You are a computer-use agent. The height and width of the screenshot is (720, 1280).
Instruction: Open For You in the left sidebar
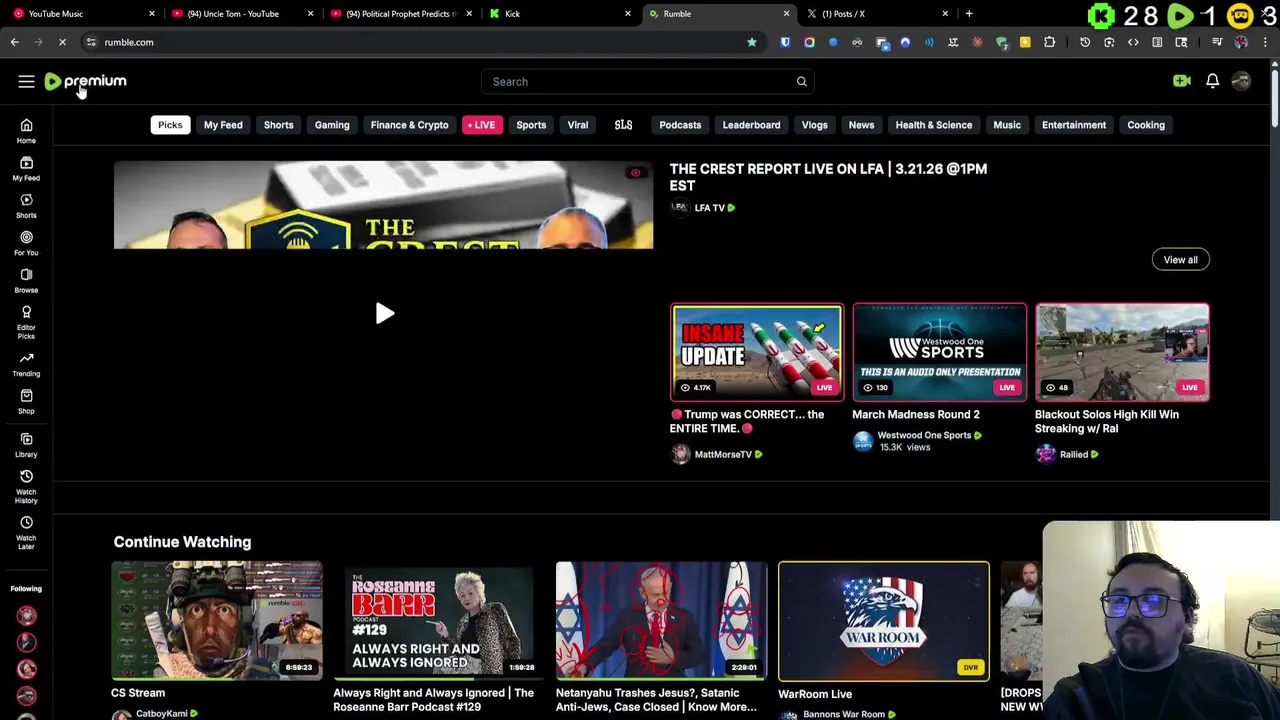point(26,243)
